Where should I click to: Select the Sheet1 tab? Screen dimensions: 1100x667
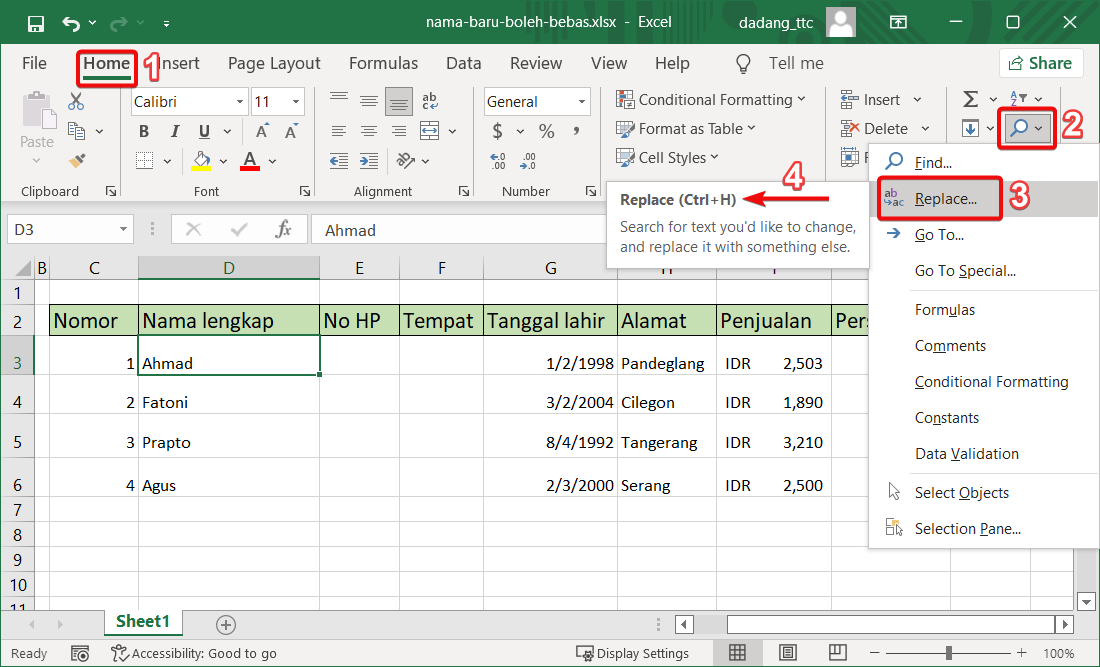143,621
